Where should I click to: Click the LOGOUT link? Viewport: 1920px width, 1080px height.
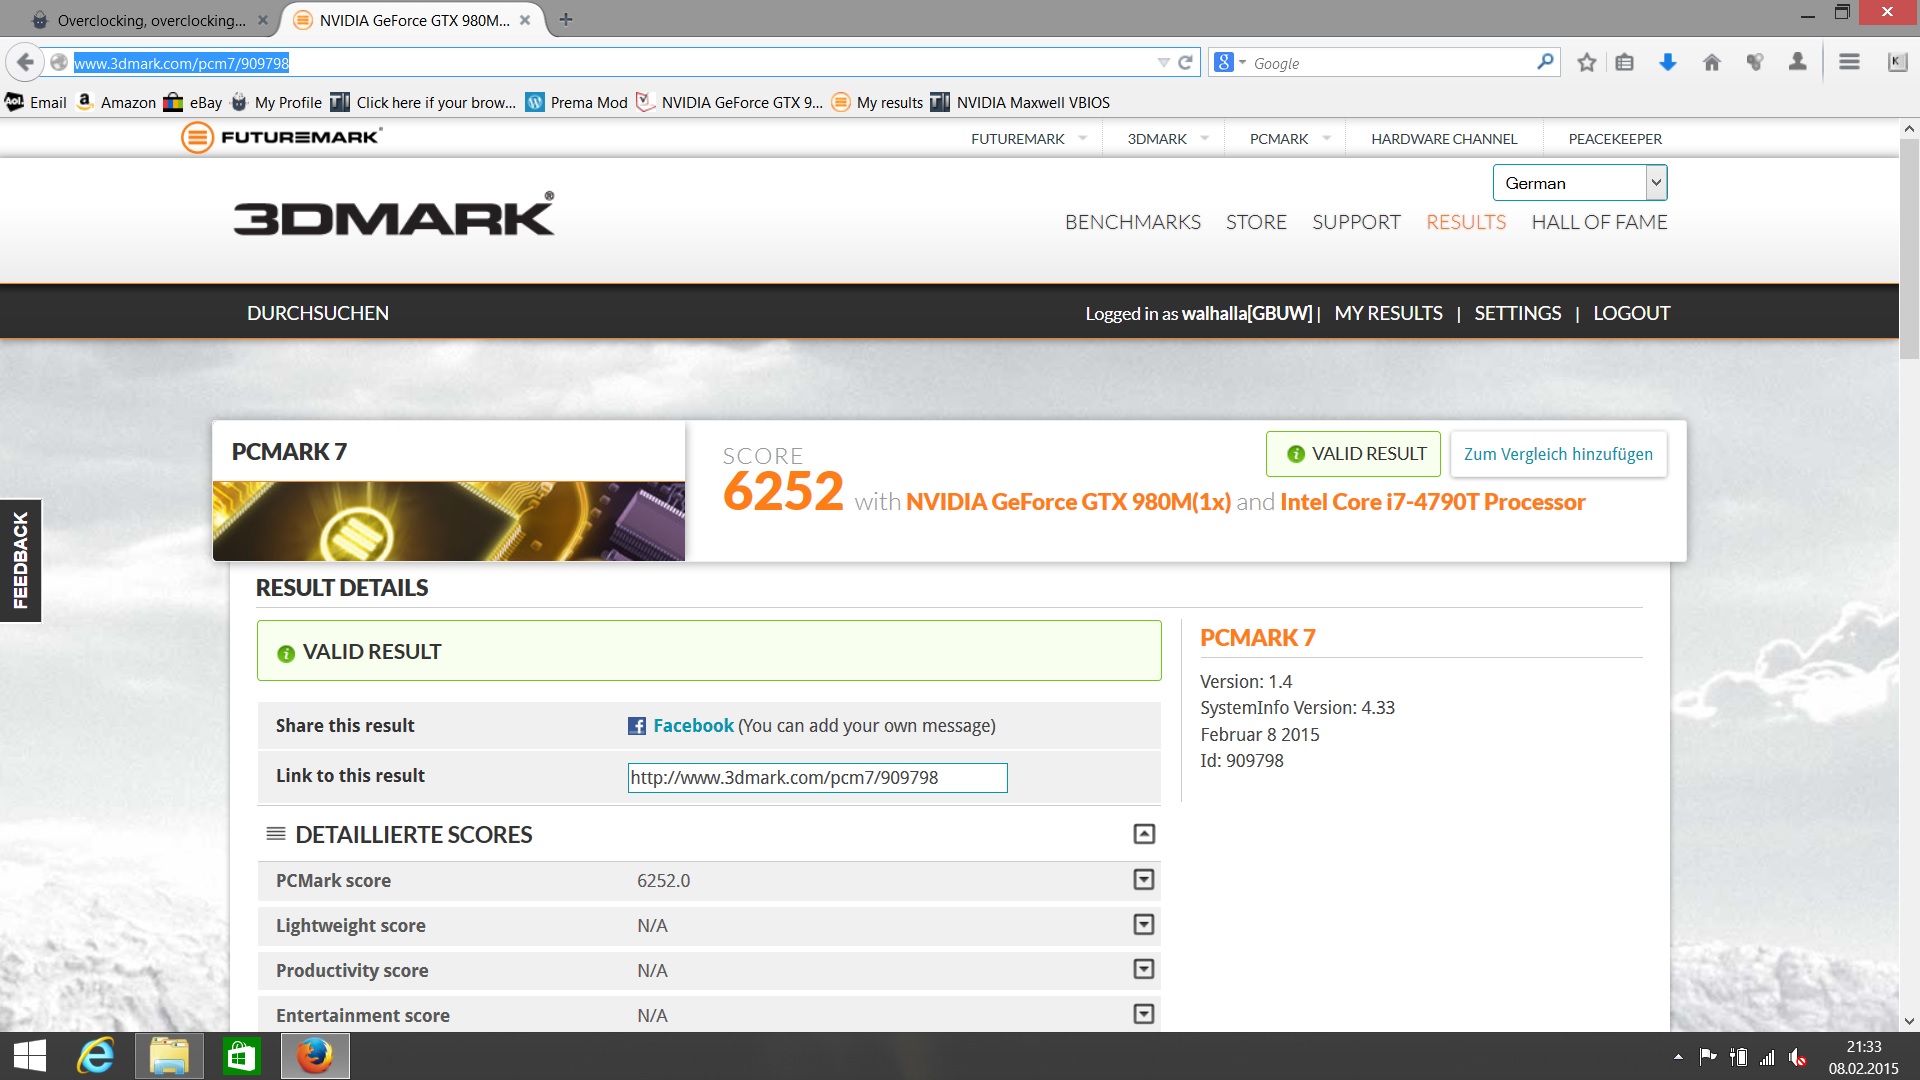point(1631,313)
